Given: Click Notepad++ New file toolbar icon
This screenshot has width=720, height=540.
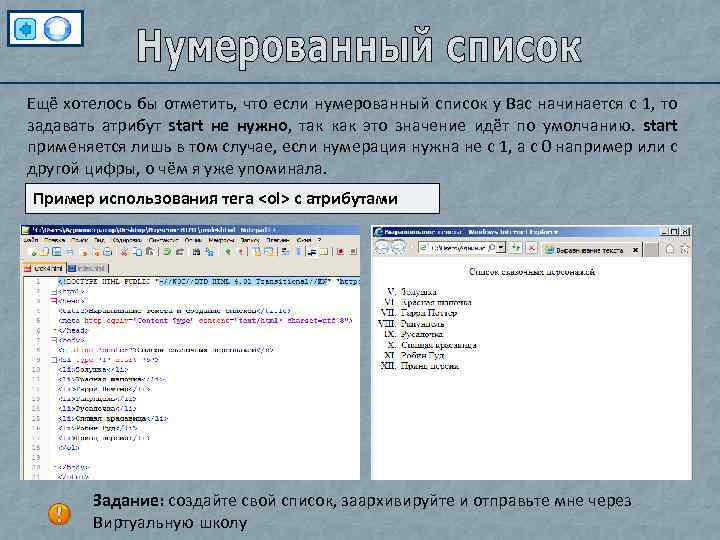Looking at the screenshot, I should (33, 252).
